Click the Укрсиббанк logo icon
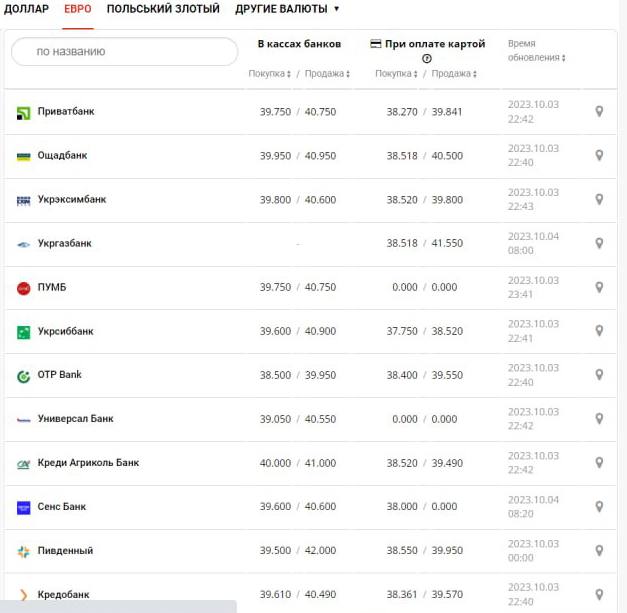 click(x=24, y=332)
